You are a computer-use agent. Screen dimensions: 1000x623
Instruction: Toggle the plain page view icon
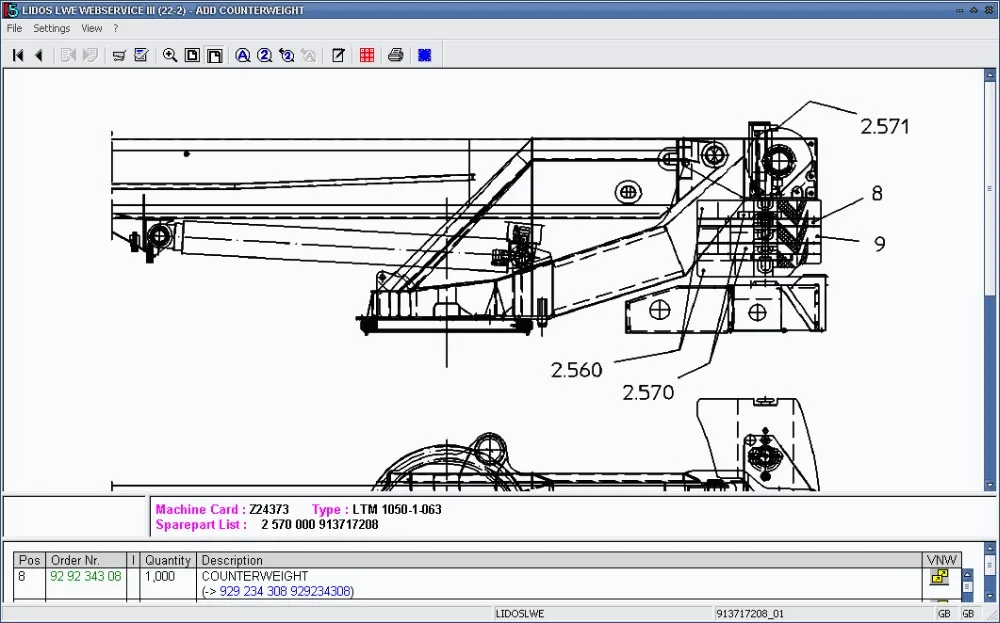tap(215, 55)
